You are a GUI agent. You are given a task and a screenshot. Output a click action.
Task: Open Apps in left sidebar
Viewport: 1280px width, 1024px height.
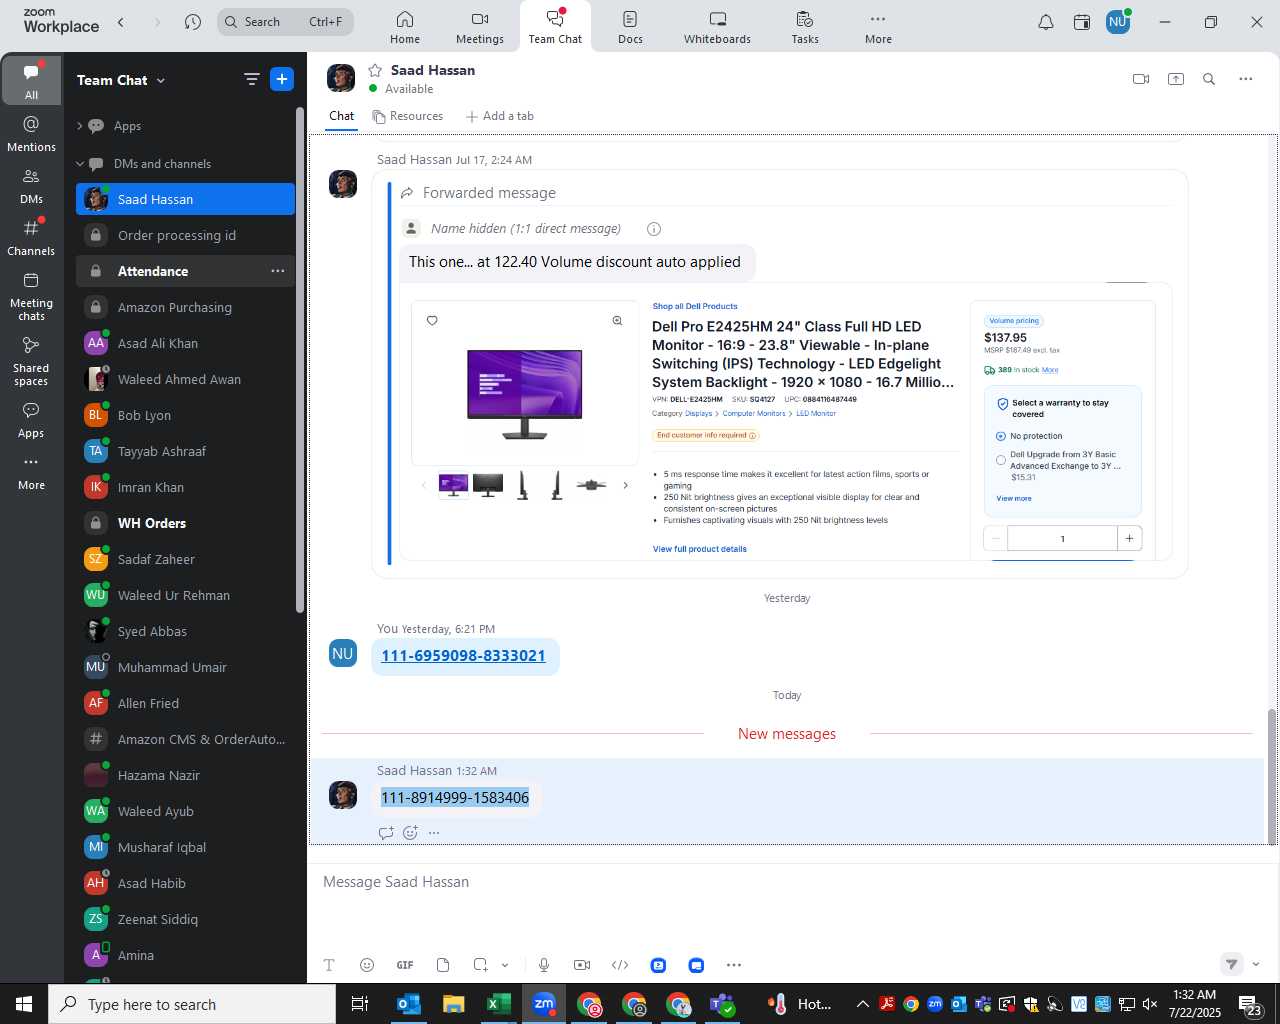[x=31, y=420]
